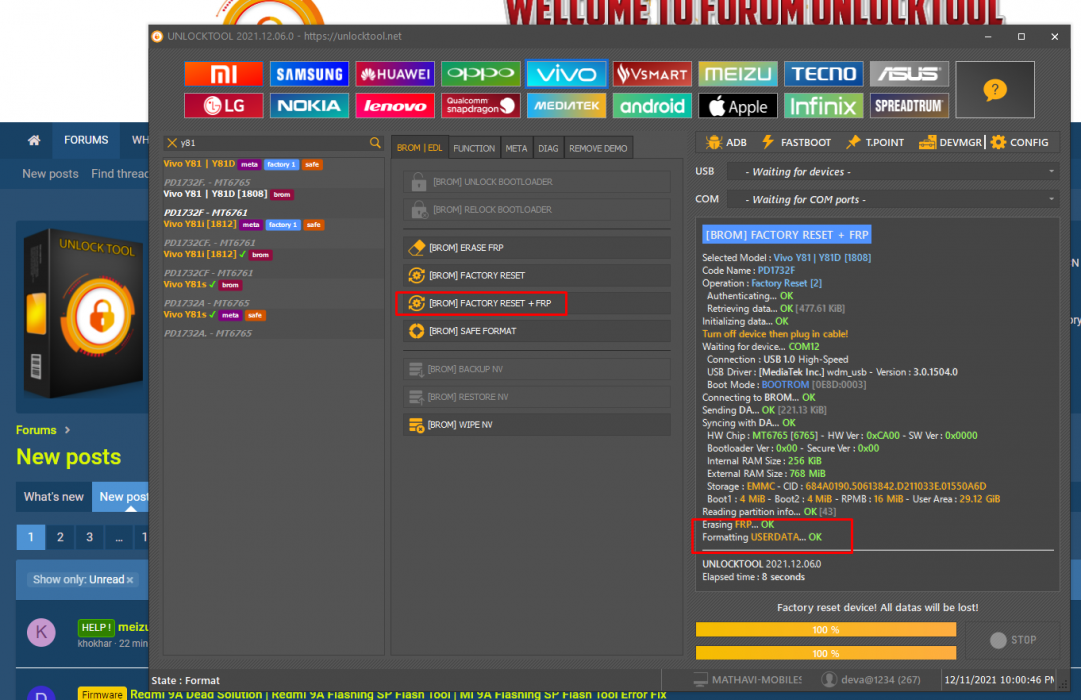1081x700 pixels.
Task: Choose the Tecno brand tile
Action: 823,74
